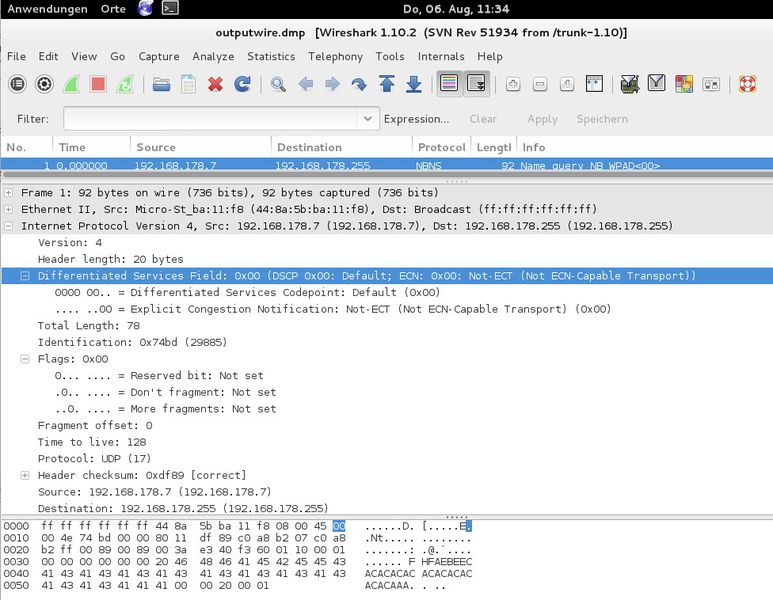Expand the Frame 1 tree node
The image size is (773, 600).
click(9, 193)
